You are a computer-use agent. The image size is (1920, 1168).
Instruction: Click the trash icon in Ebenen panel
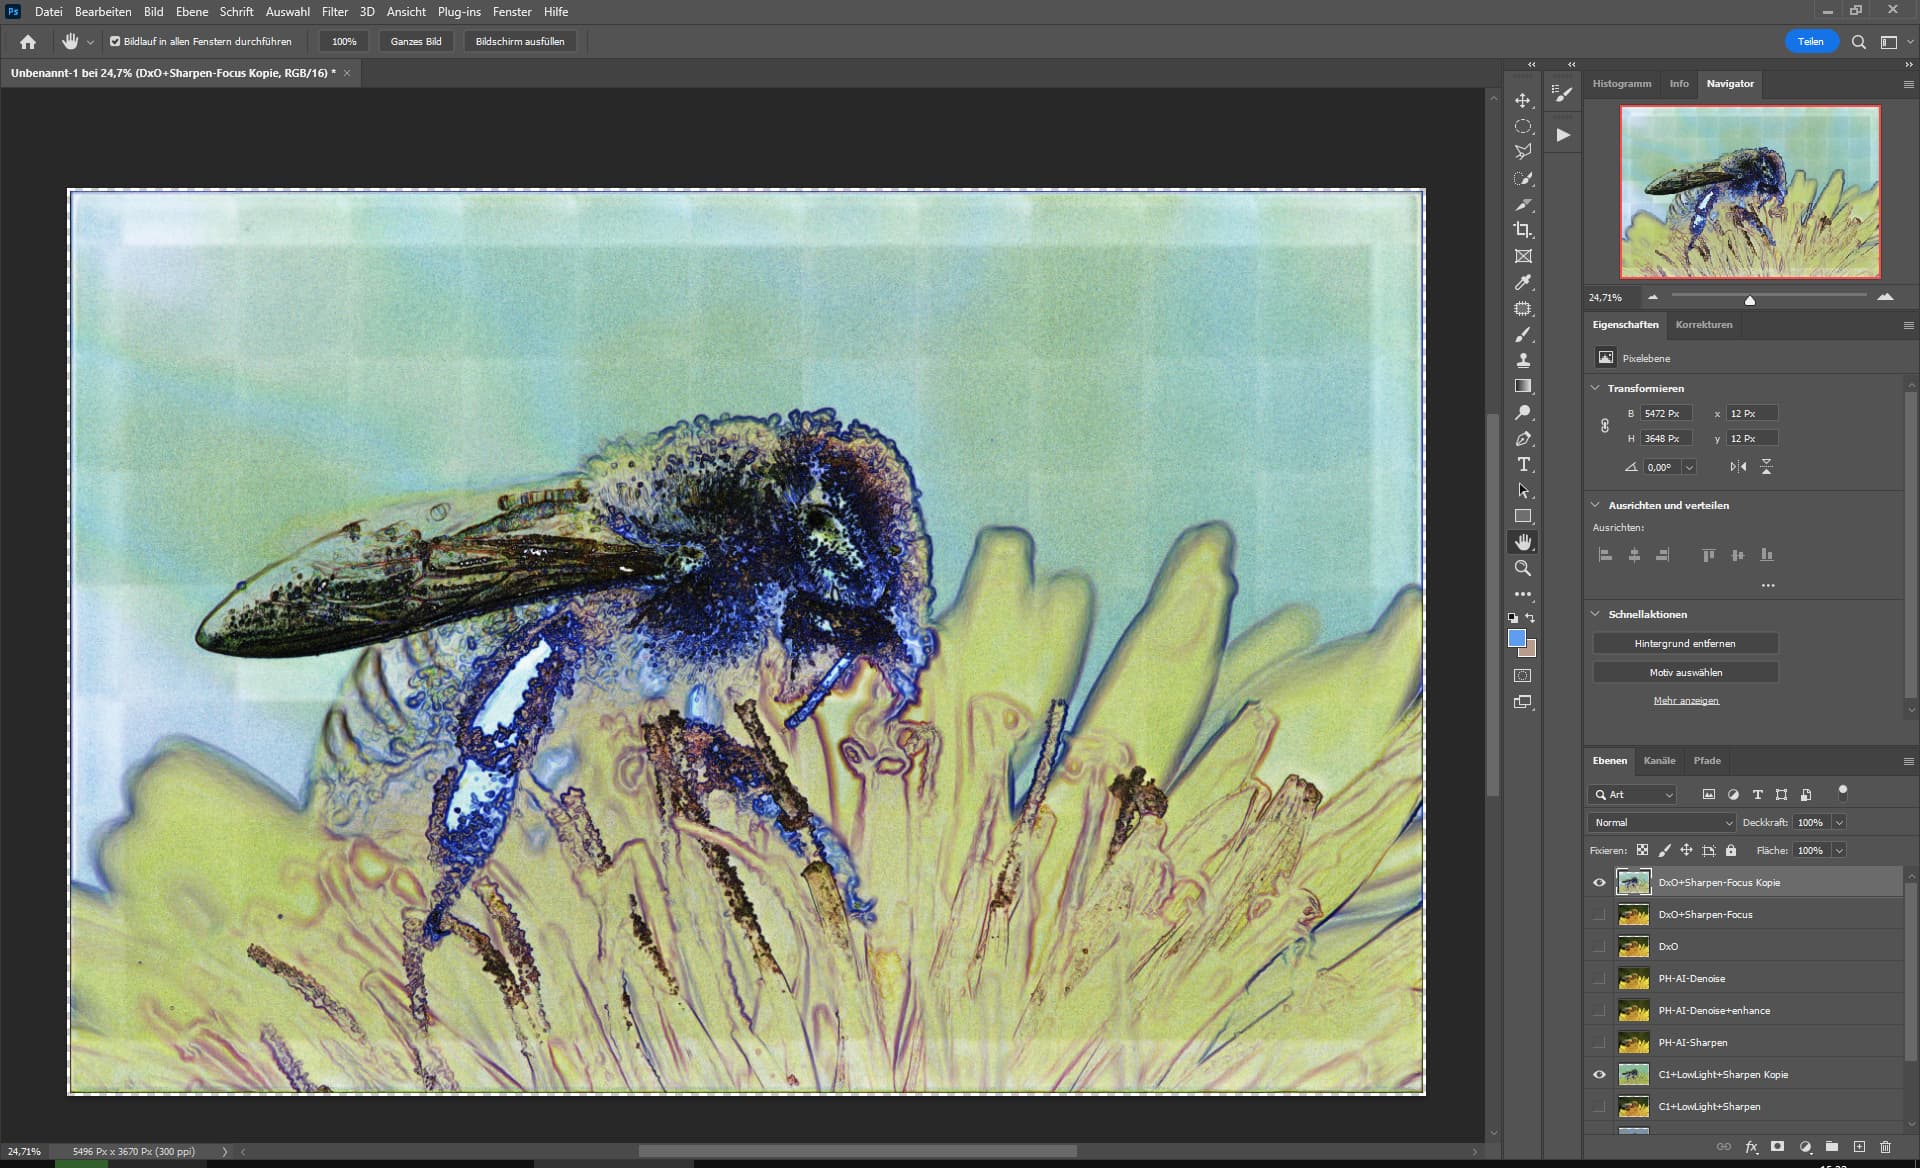pyautogui.click(x=1885, y=1147)
